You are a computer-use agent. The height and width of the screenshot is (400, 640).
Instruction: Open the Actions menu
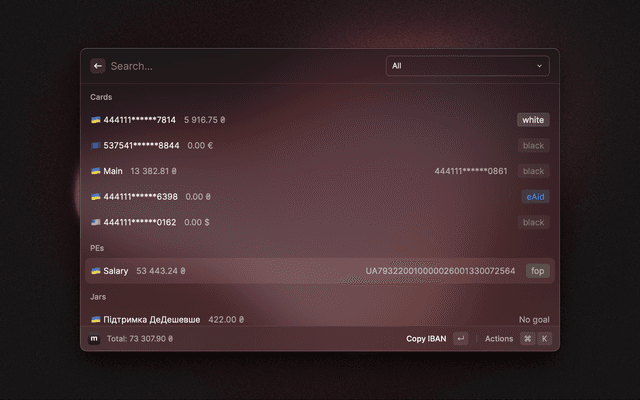(x=498, y=339)
